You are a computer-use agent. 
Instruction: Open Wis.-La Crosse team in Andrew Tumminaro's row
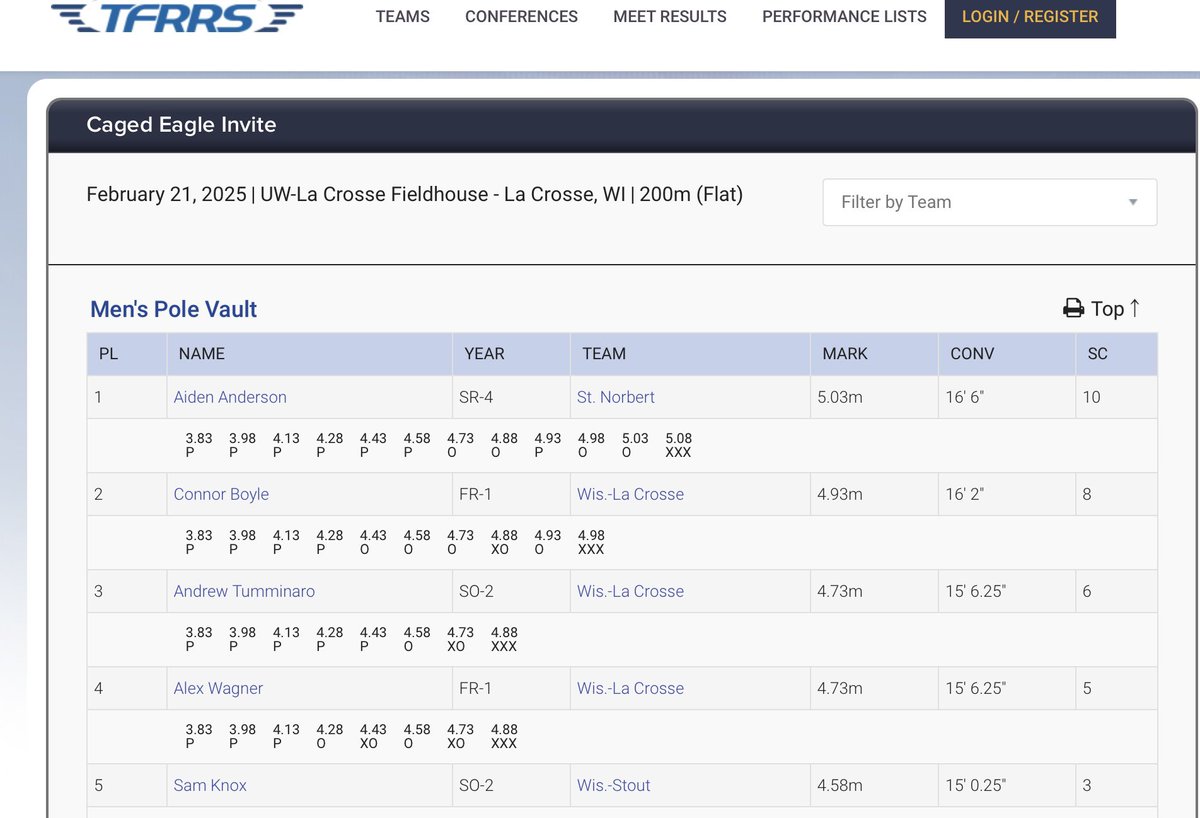coord(630,591)
